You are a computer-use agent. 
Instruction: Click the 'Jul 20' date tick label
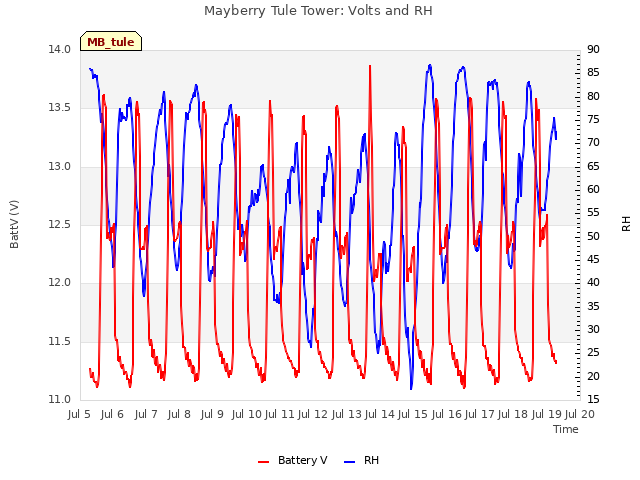pyautogui.click(x=580, y=414)
